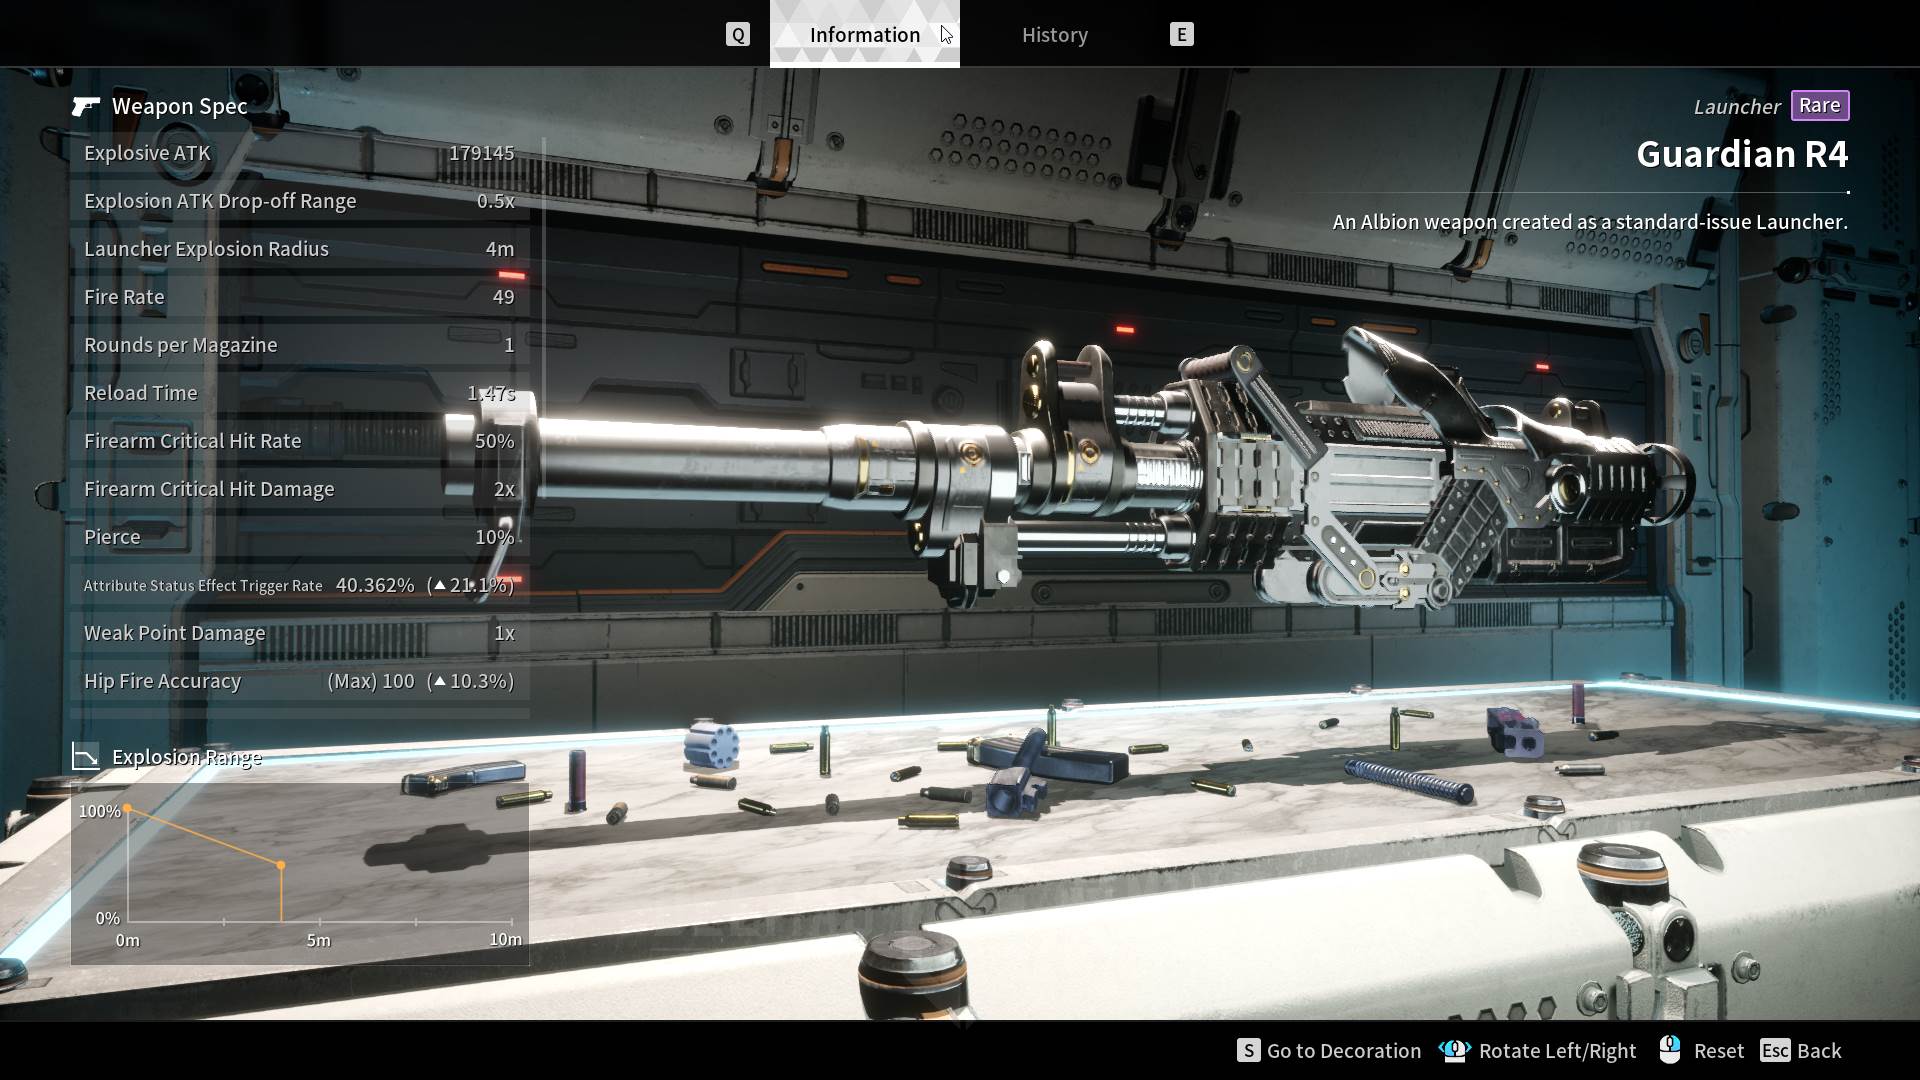This screenshot has height=1080, width=1920.
Task: Select the Explosive ATK stat row
Action: [299, 153]
